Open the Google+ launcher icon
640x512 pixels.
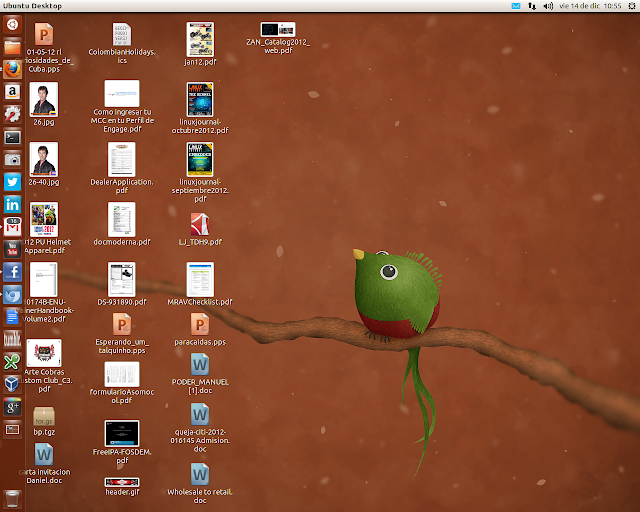12,407
